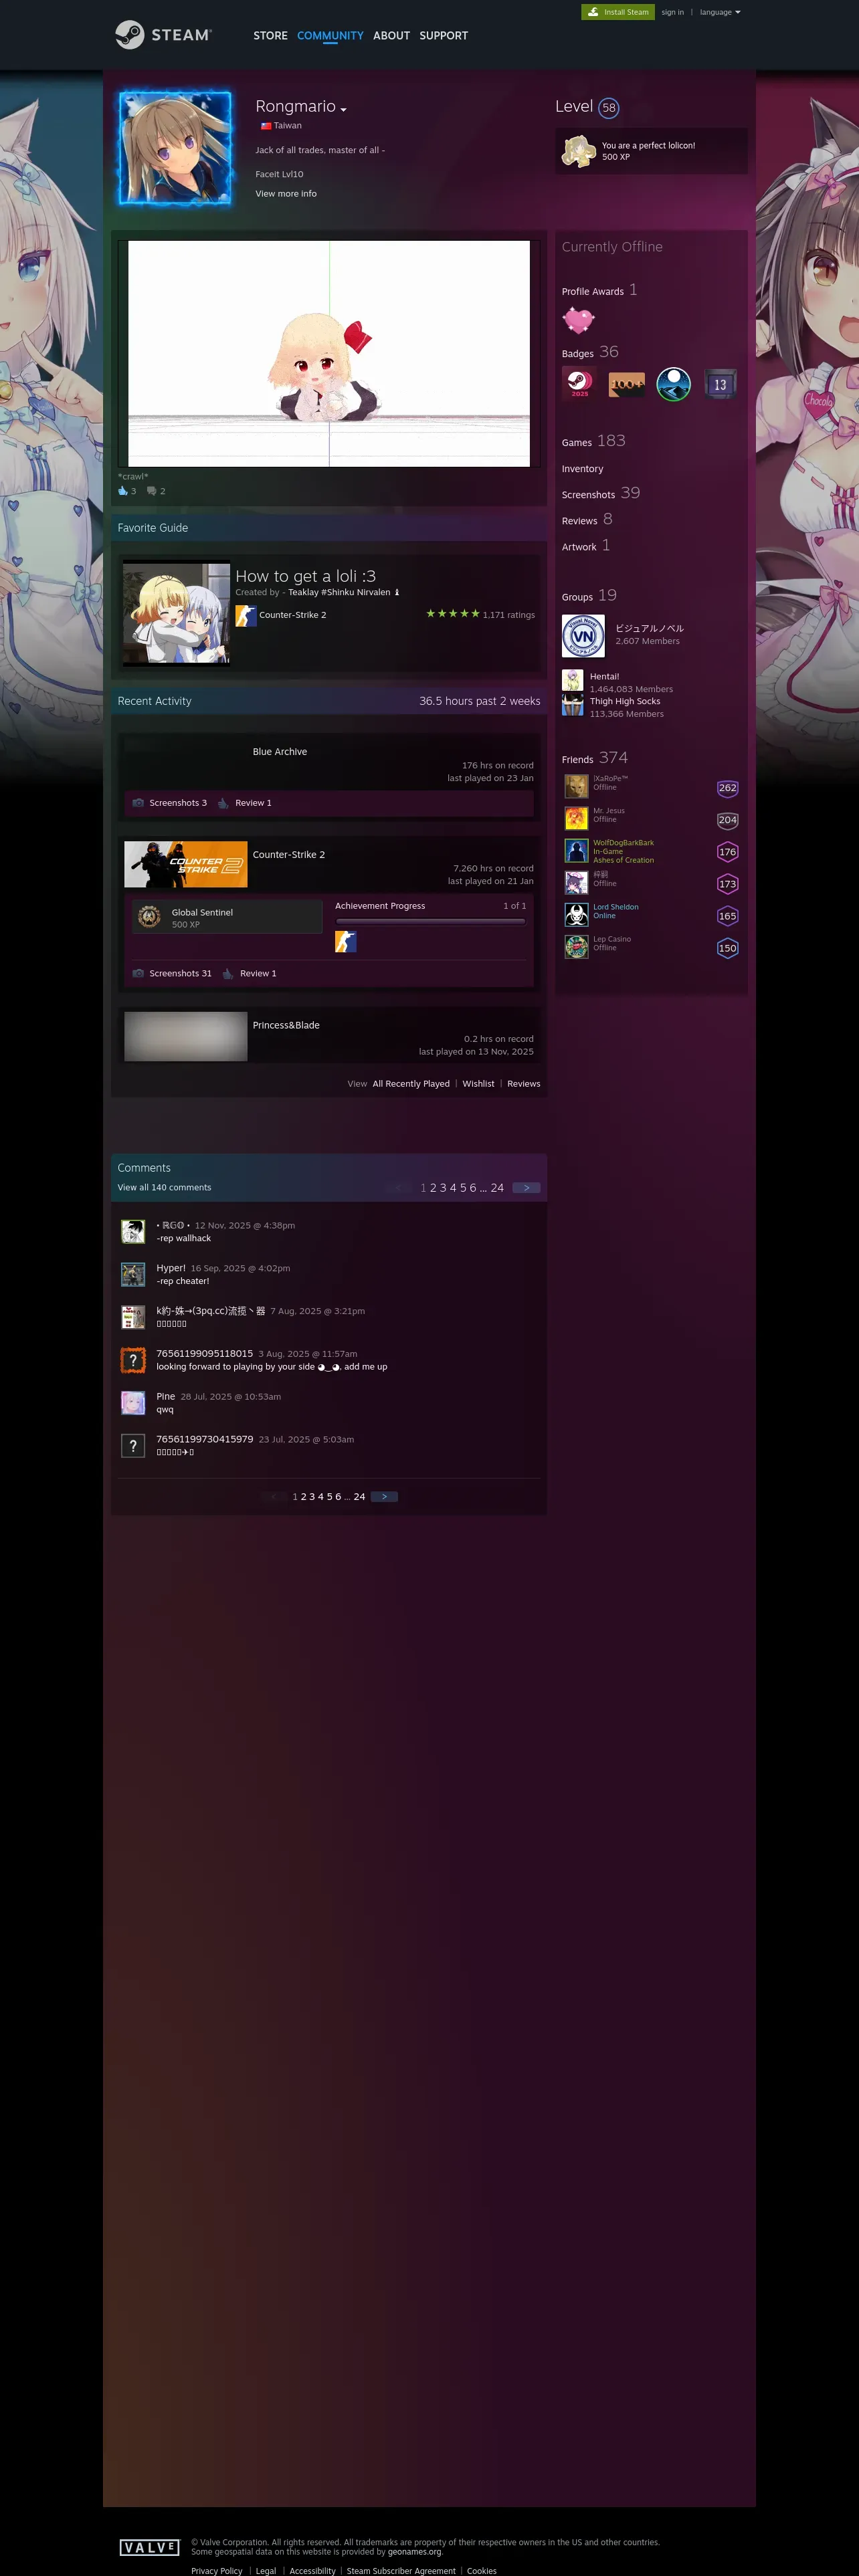Click the Install Steam button
Screen dimensions: 859x2576
pyautogui.click(x=618, y=12)
